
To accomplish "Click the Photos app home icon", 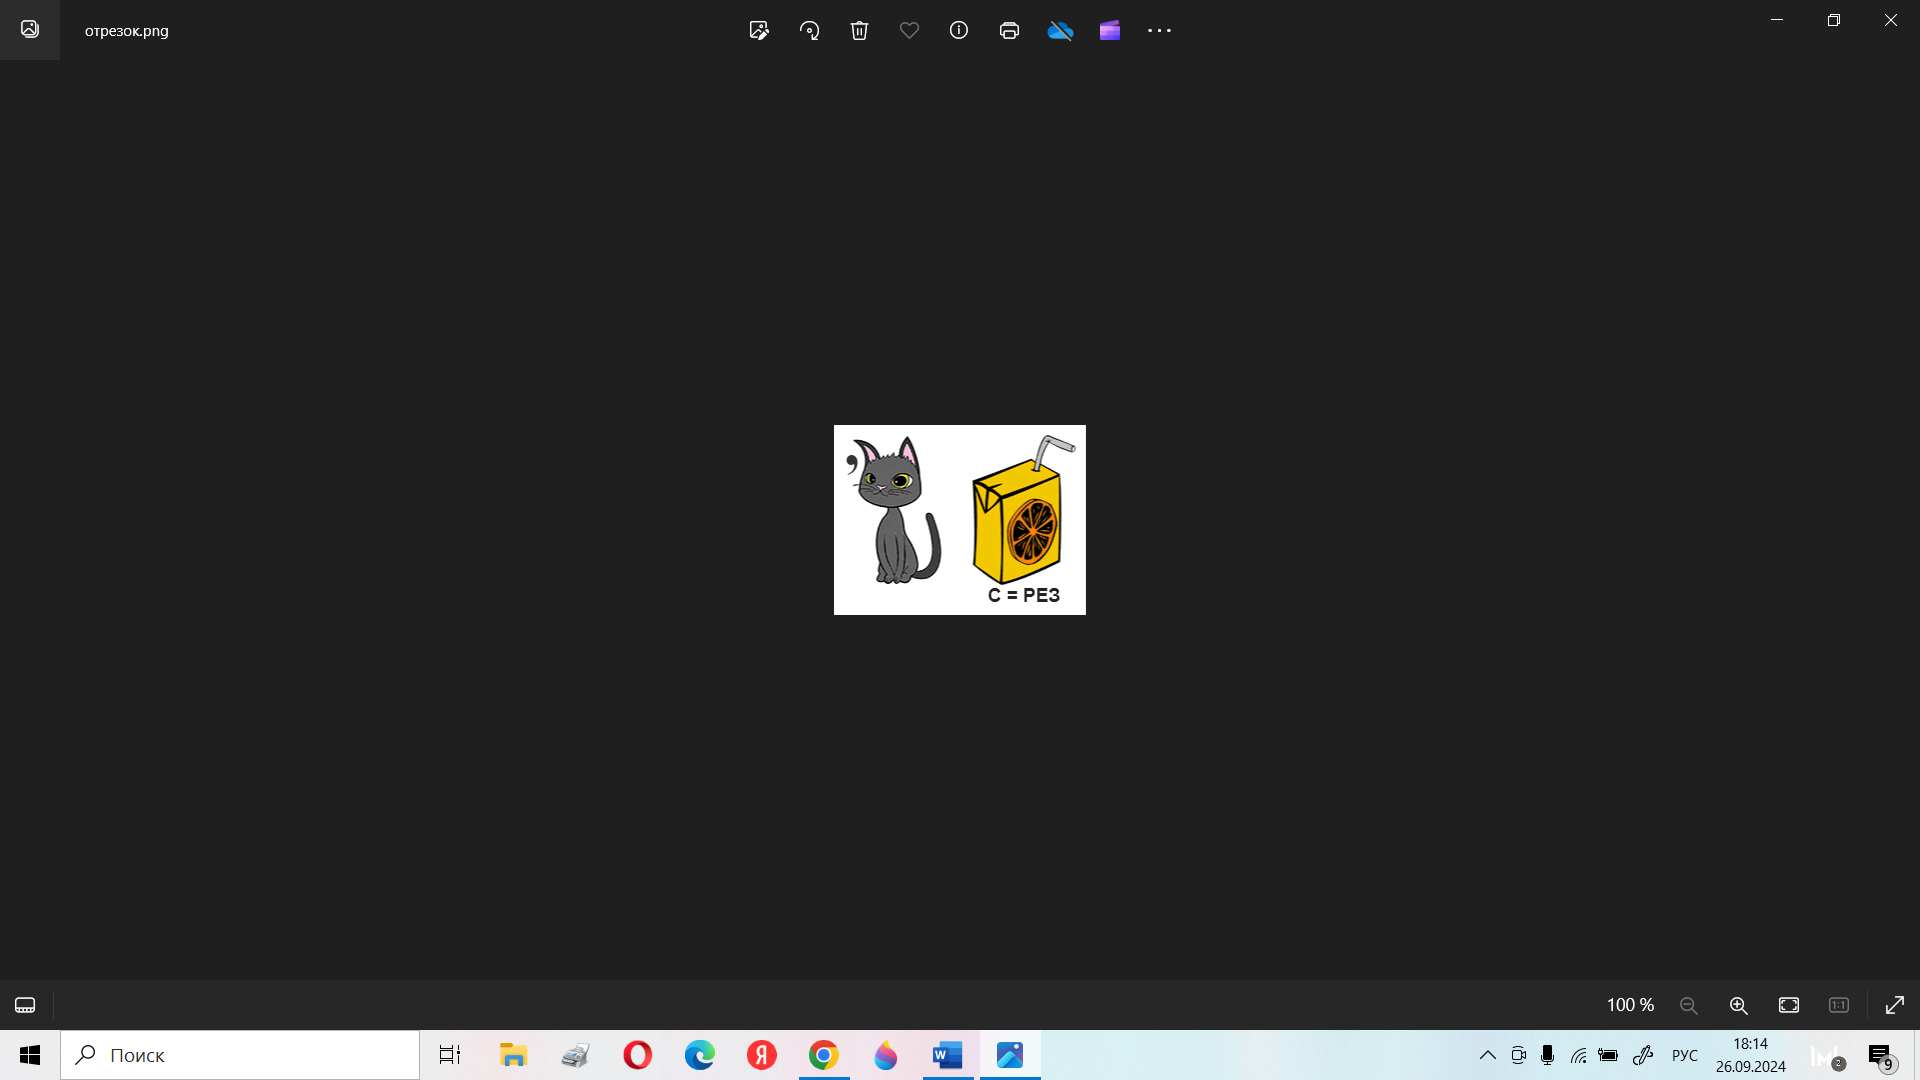I will point(30,29).
